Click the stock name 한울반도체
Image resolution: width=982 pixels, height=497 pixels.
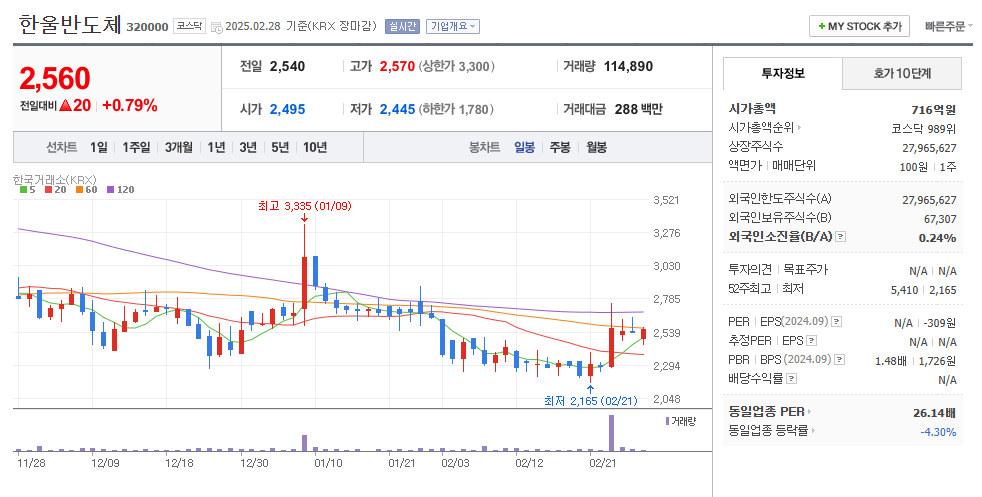pyautogui.click(x=70, y=25)
